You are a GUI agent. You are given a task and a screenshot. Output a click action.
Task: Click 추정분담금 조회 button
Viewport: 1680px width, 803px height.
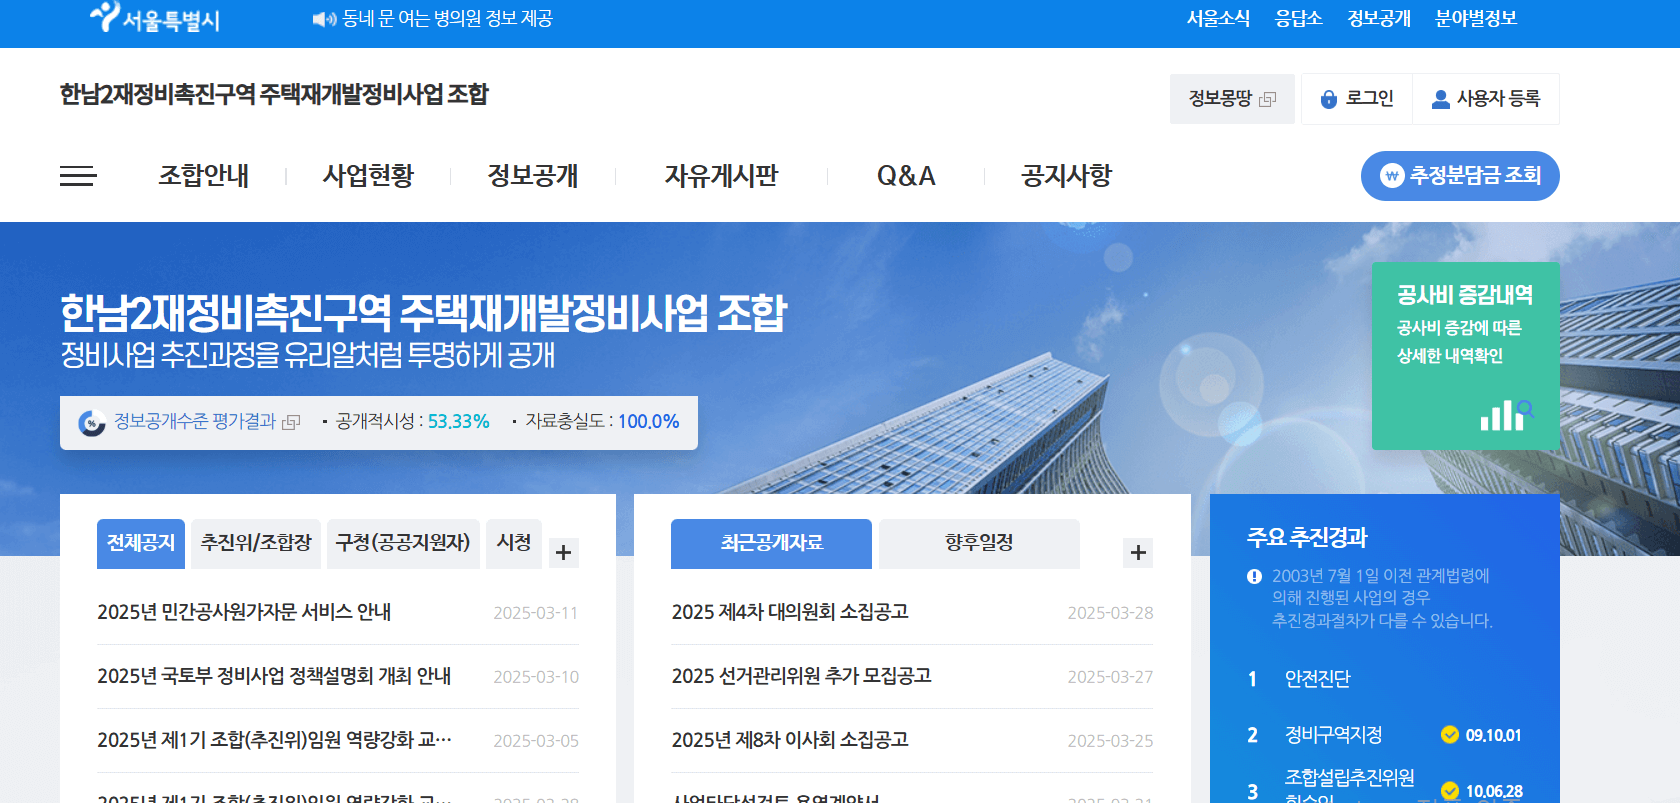tap(1460, 176)
